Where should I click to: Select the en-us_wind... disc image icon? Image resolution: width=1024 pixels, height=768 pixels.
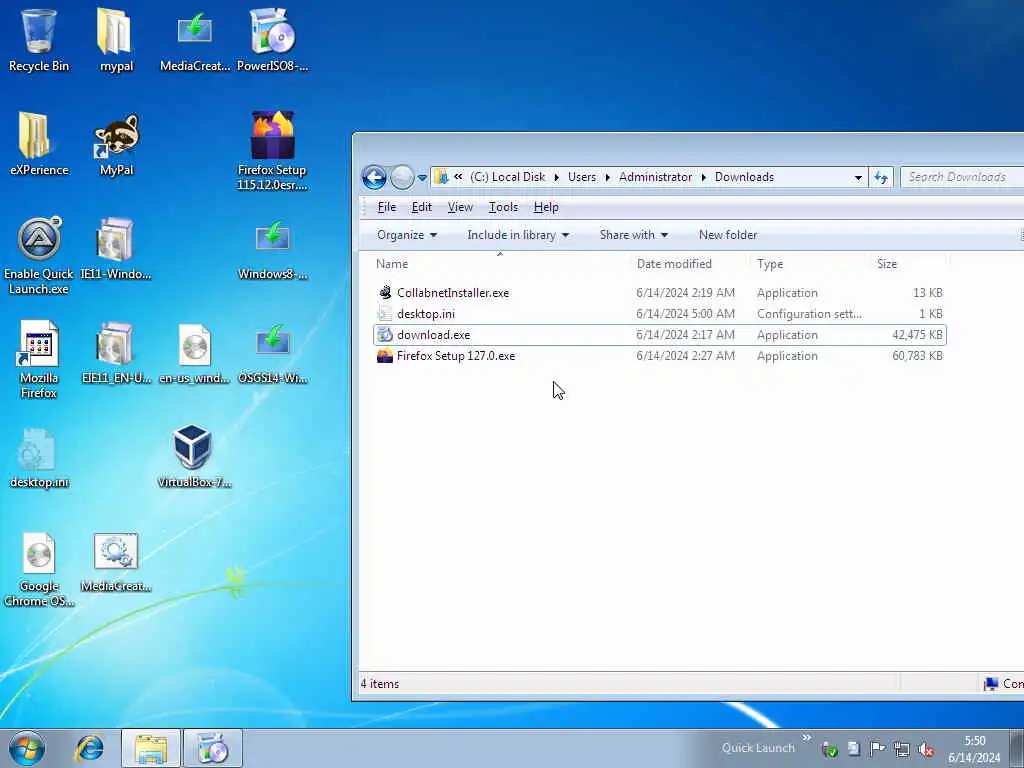(x=195, y=353)
